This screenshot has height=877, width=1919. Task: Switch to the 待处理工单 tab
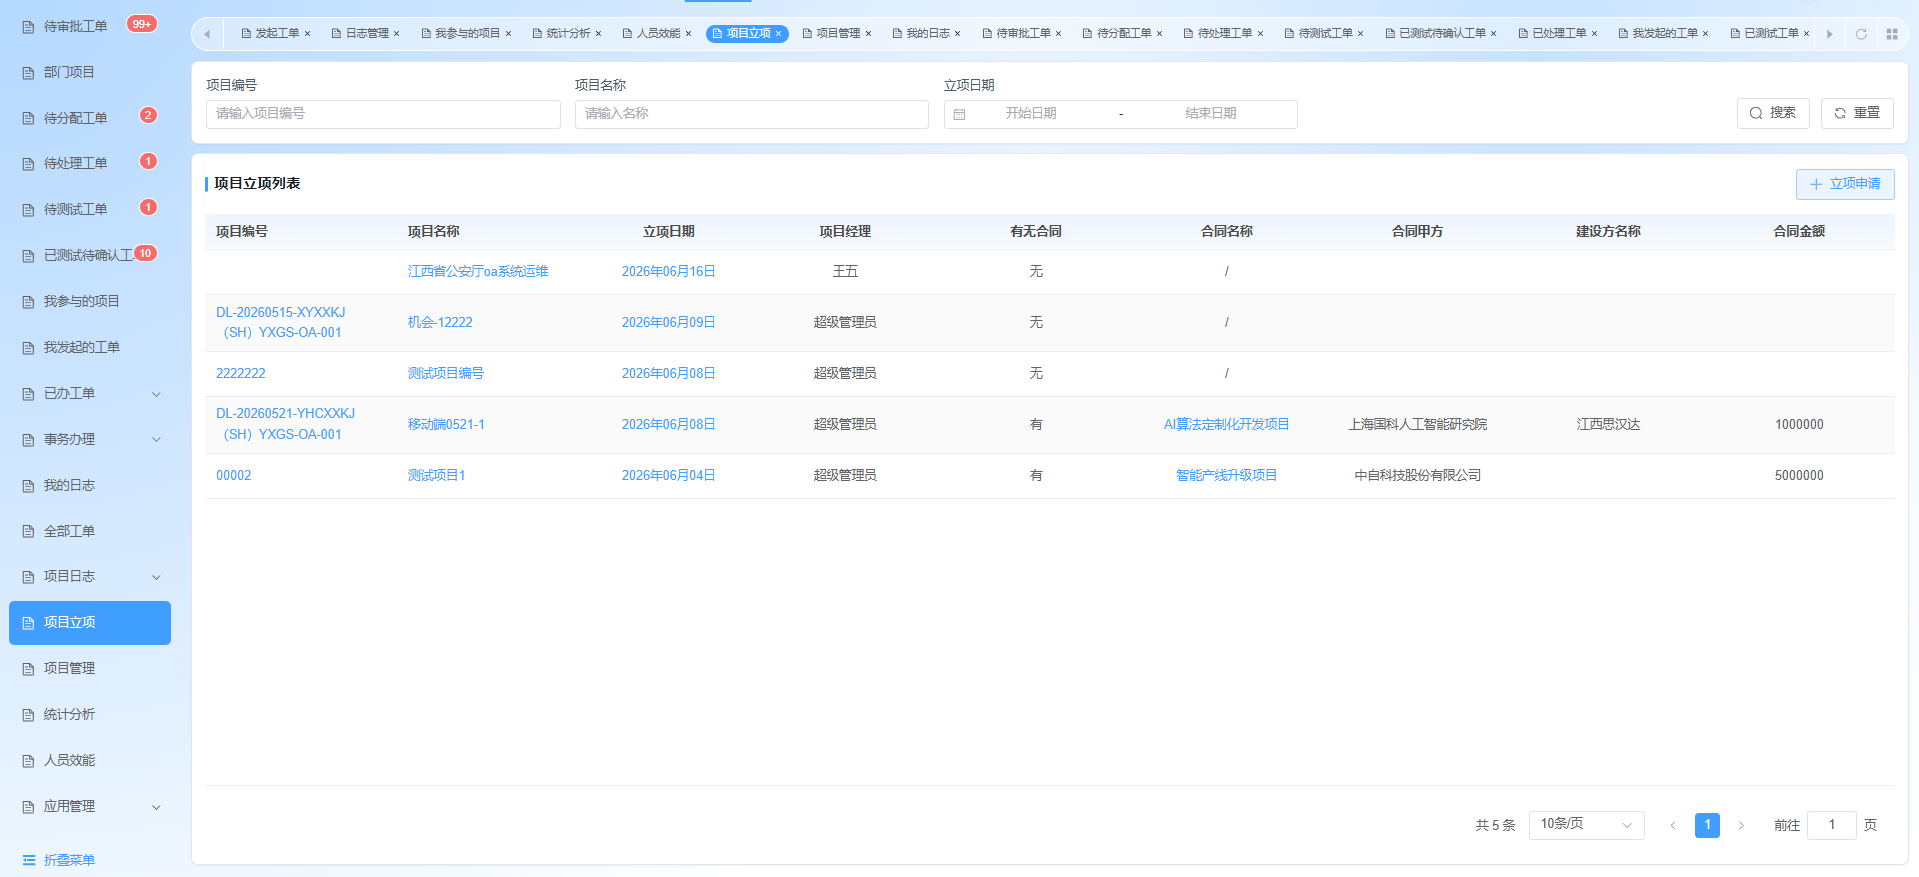[x=1225, y=34]
